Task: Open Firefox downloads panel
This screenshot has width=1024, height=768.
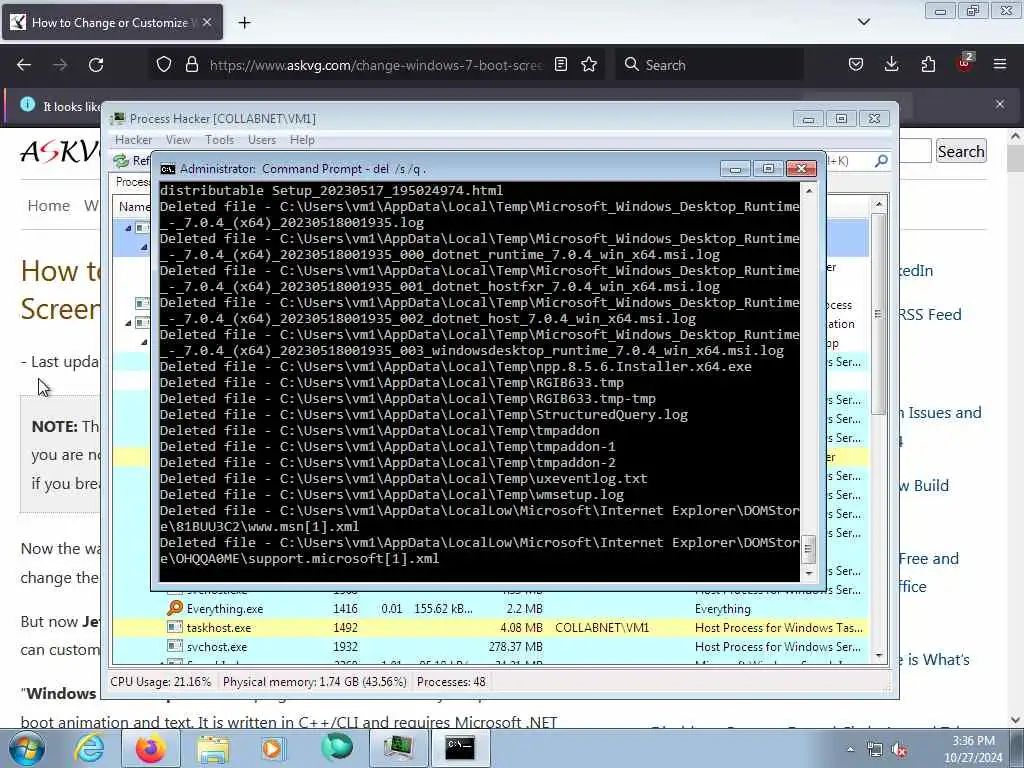Action: [x=891, y=65]
